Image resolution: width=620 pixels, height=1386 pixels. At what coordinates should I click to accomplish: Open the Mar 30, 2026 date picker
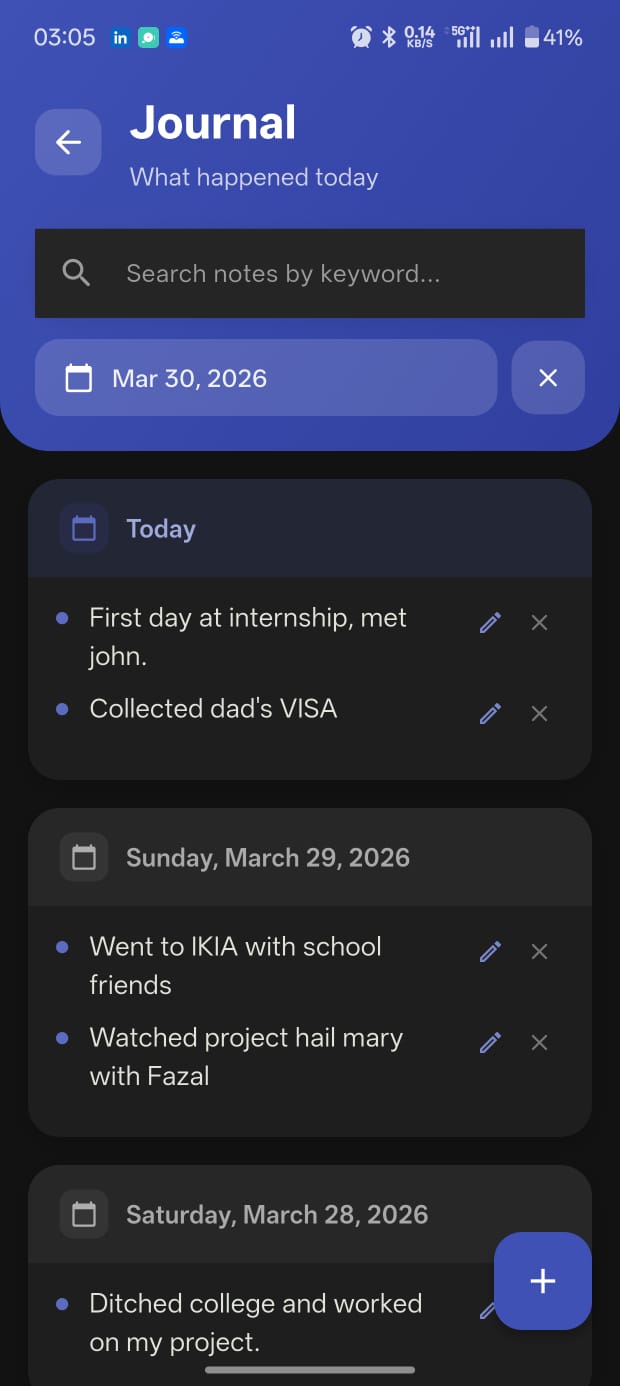[265, 377]
